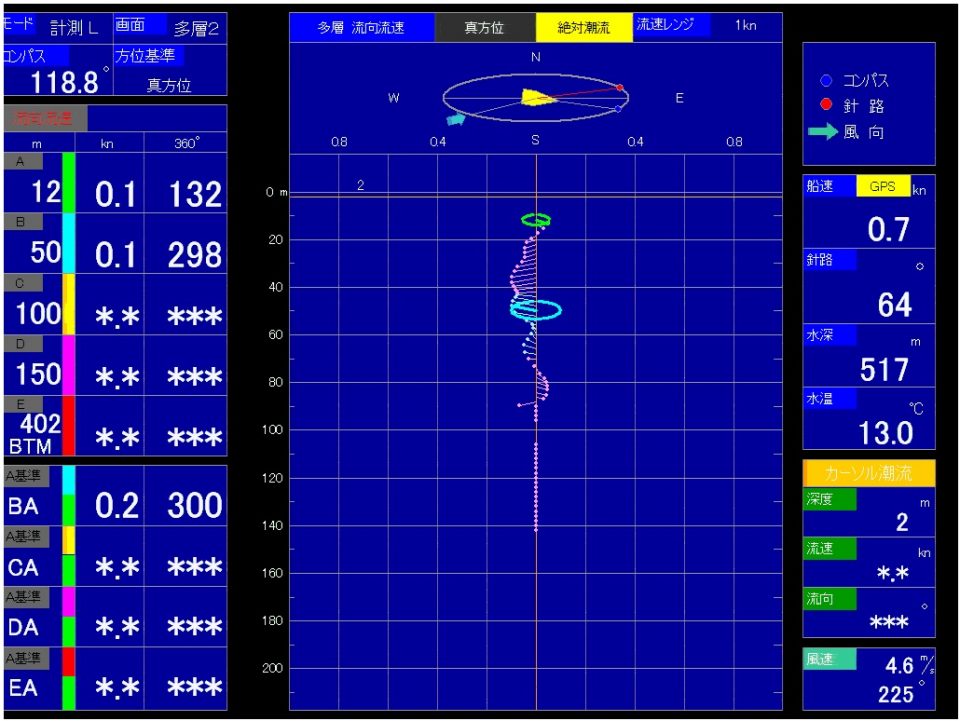Image resolution: width=960 pixels, height=721 pixels.
Task: Click the 画面 label
Action: click(x=140, y=24)
